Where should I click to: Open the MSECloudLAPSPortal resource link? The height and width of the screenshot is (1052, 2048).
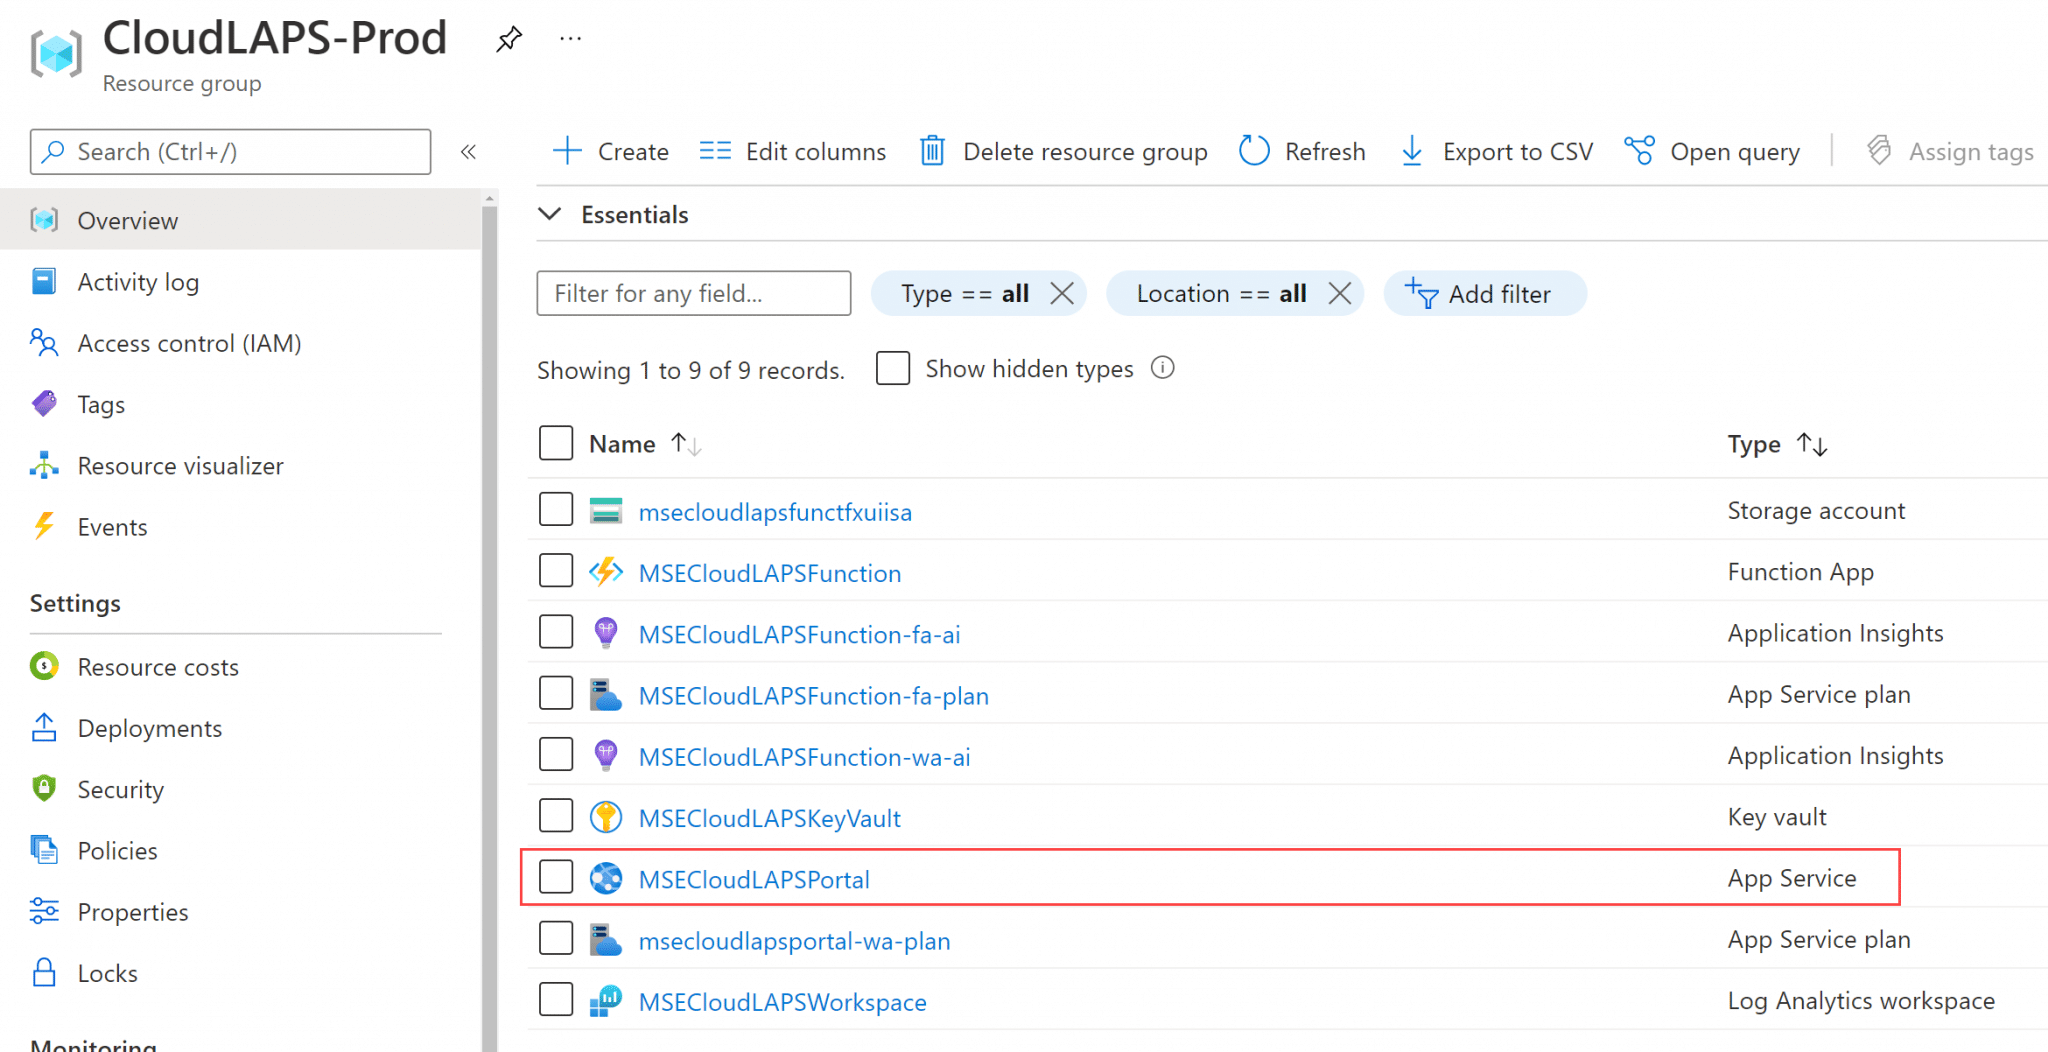pos(753,879)
